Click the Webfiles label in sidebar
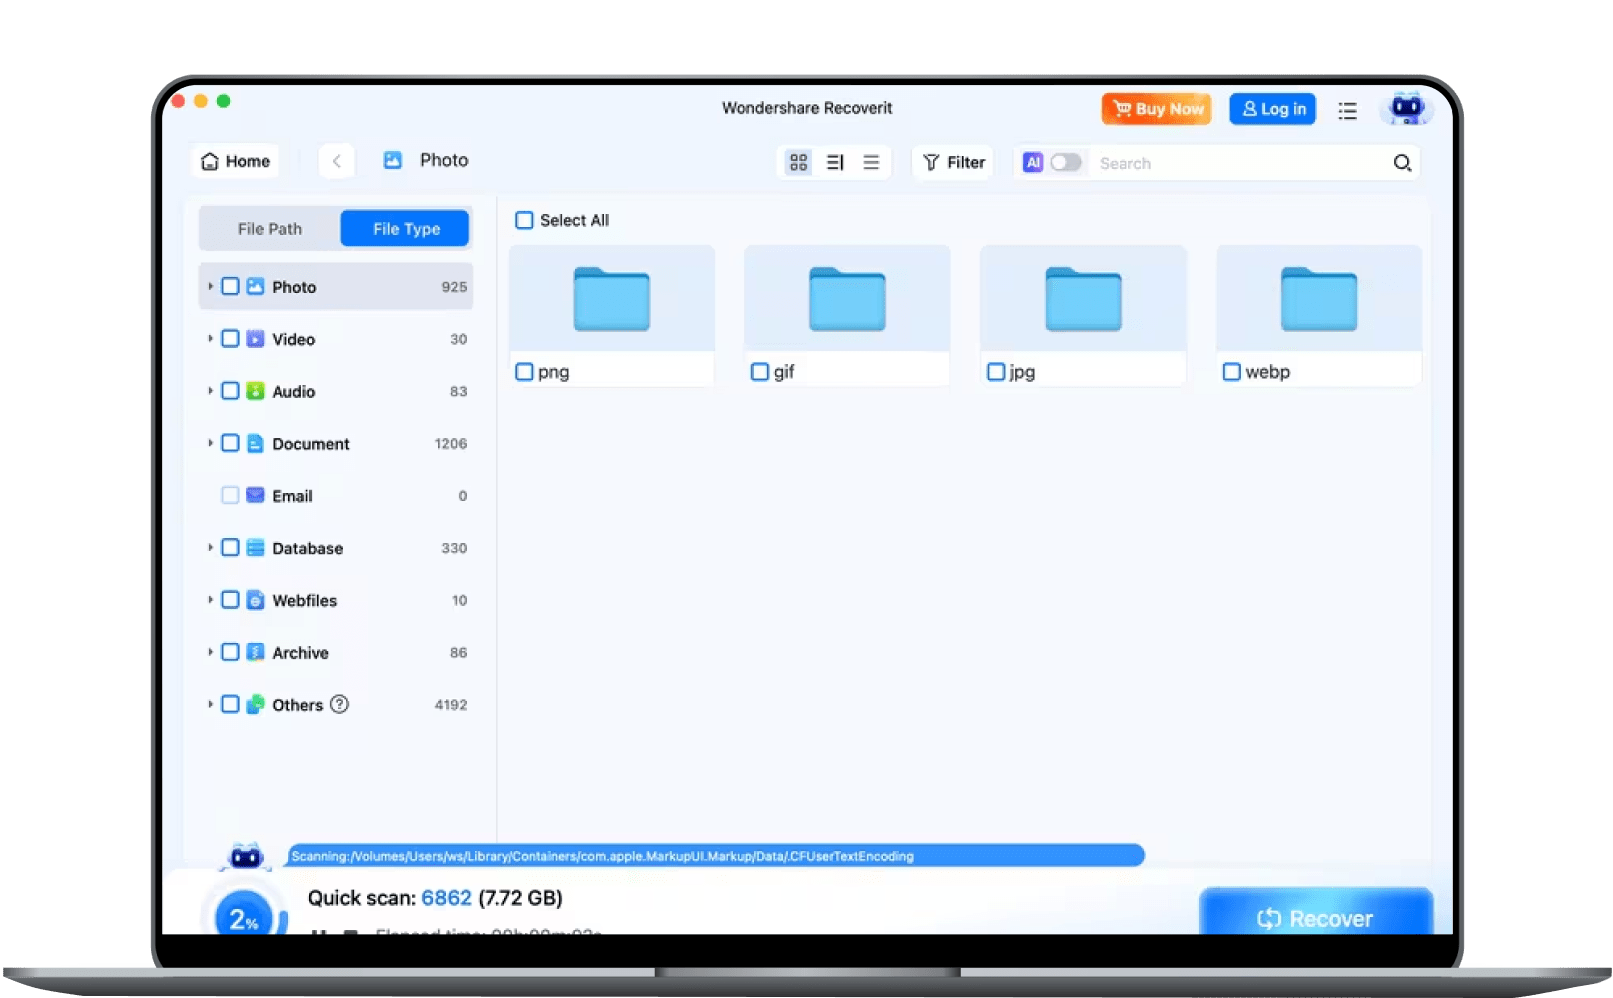This screenshot has width=1613, height=998. click(x=305, y=600)
